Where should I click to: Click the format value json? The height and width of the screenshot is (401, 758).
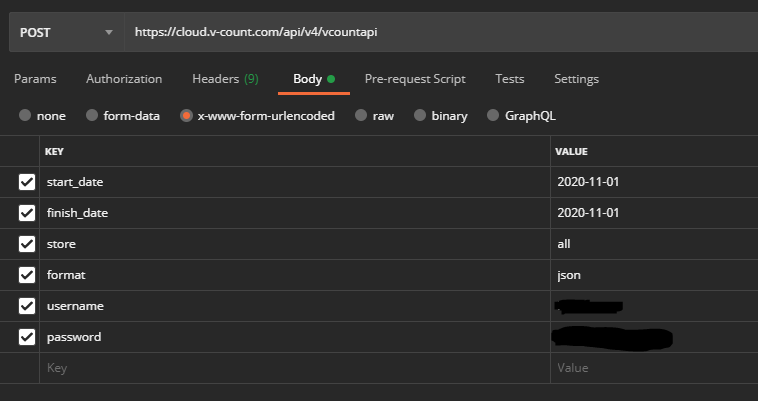[x=569, y=275]
